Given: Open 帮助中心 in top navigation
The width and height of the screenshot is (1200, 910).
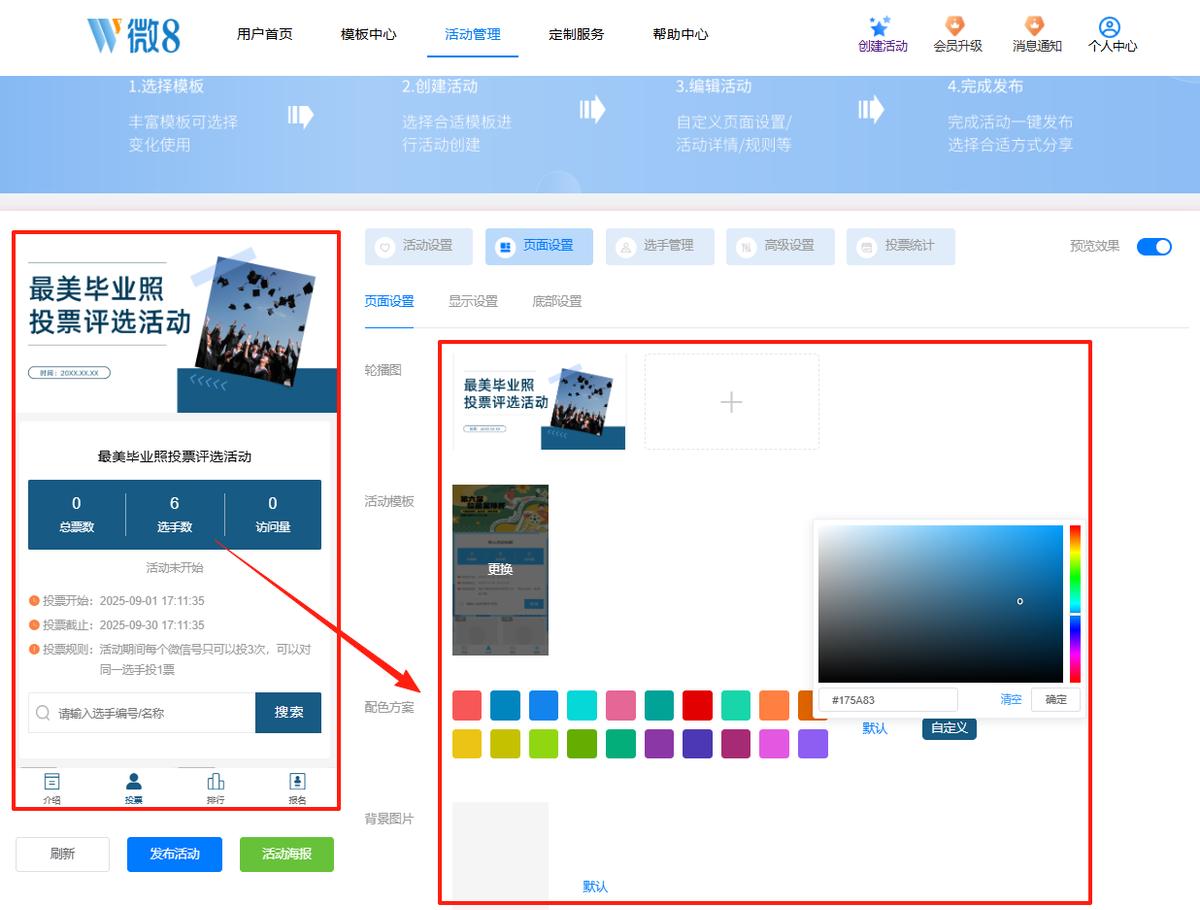Looking at the screenshot, I should [681, 34].
